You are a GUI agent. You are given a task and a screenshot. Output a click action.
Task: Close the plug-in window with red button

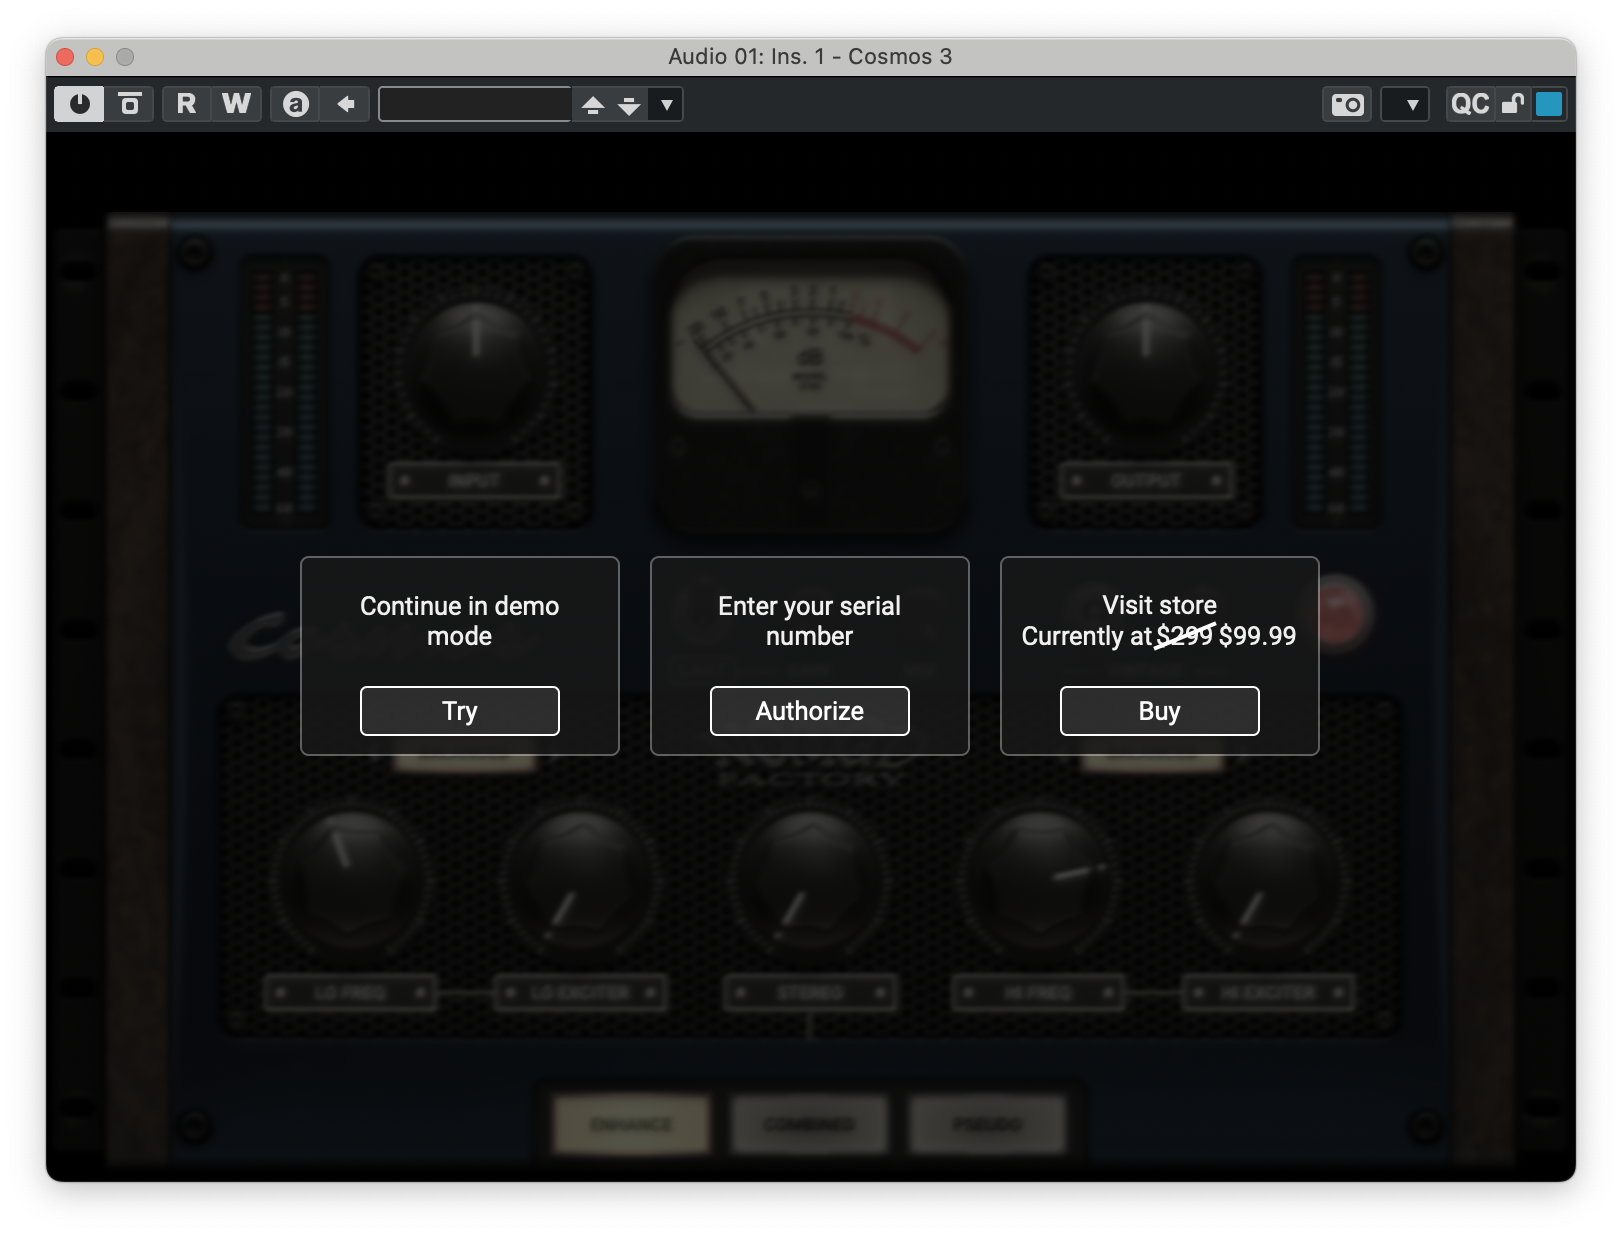coord(66,57)
